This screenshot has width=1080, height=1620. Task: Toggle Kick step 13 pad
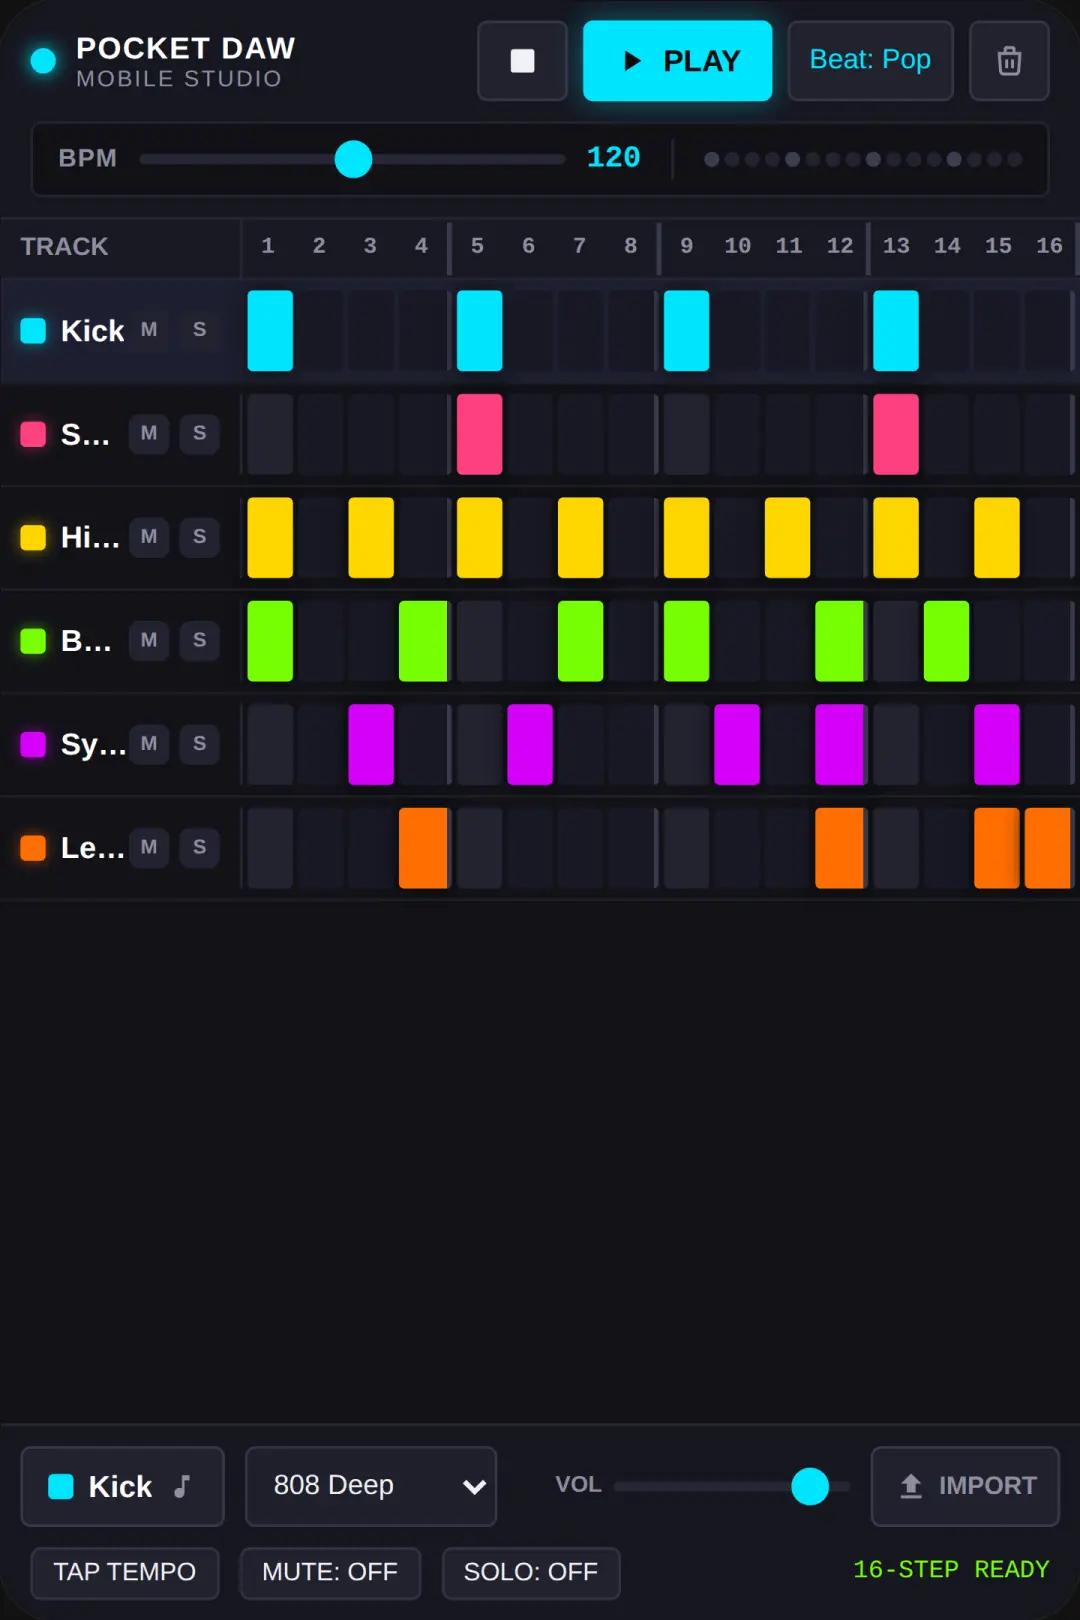(x=896, y=331)
